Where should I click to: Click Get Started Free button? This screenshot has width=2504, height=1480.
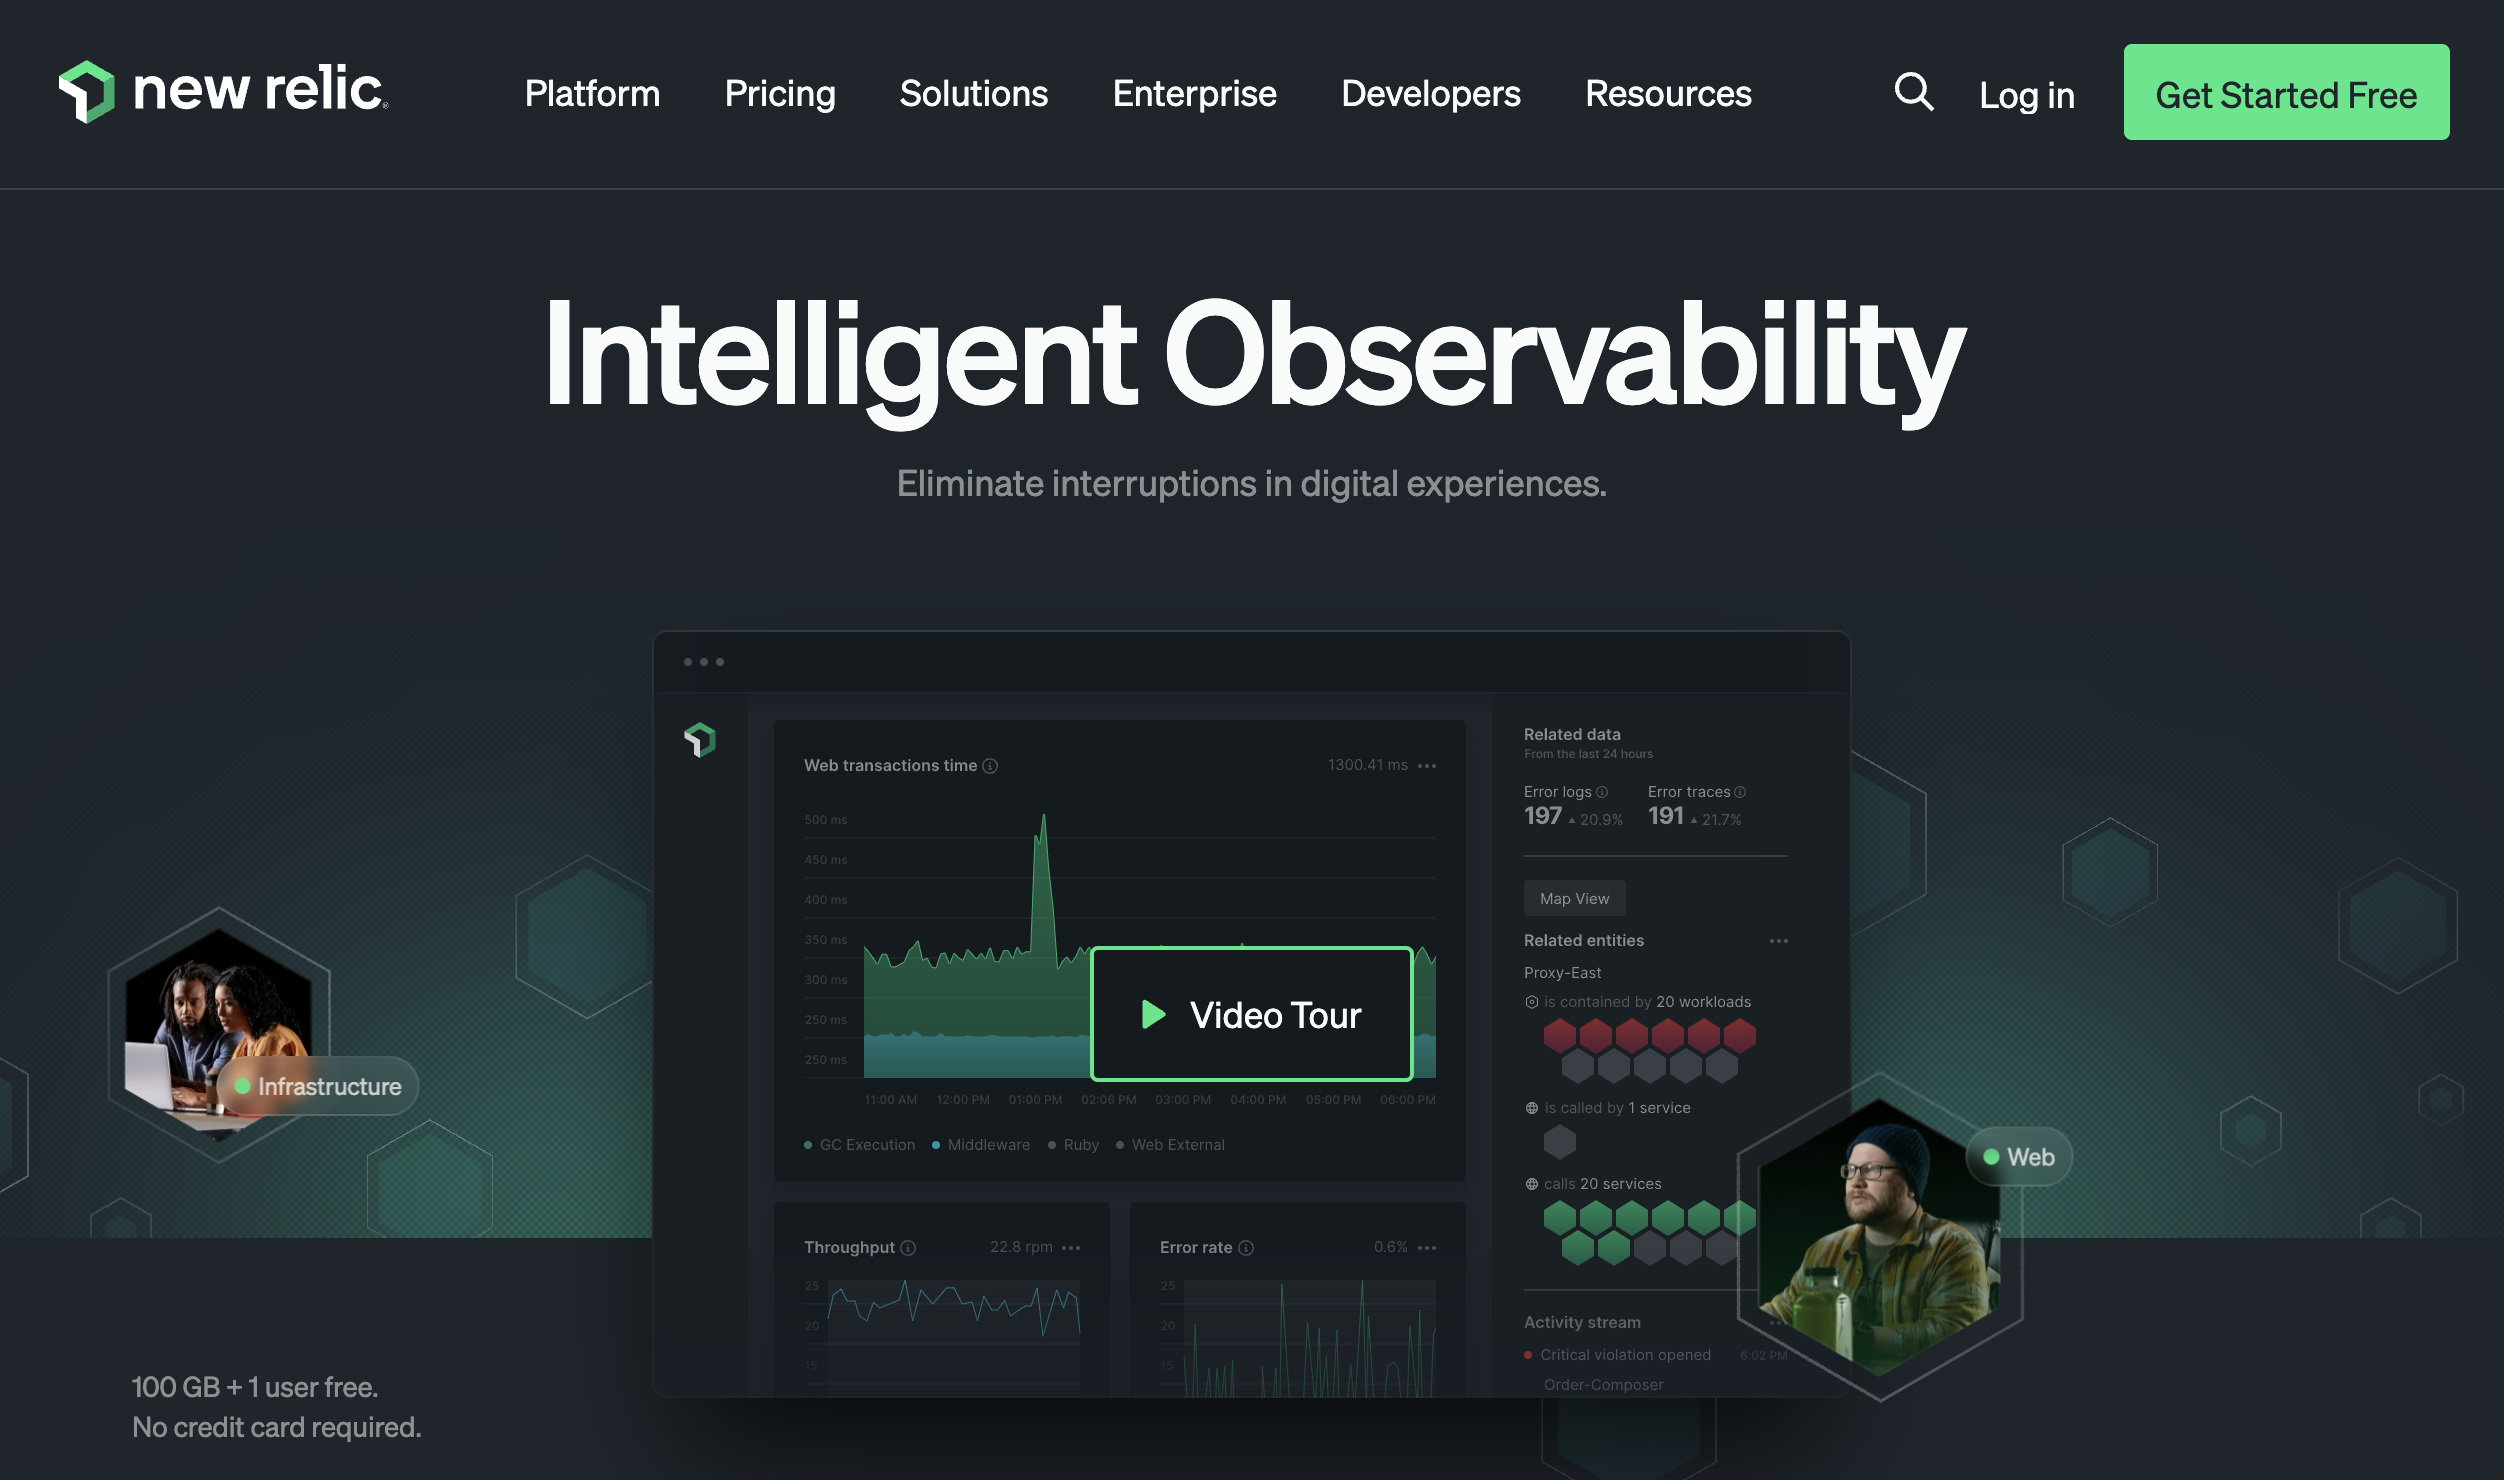click(2286, 90)
